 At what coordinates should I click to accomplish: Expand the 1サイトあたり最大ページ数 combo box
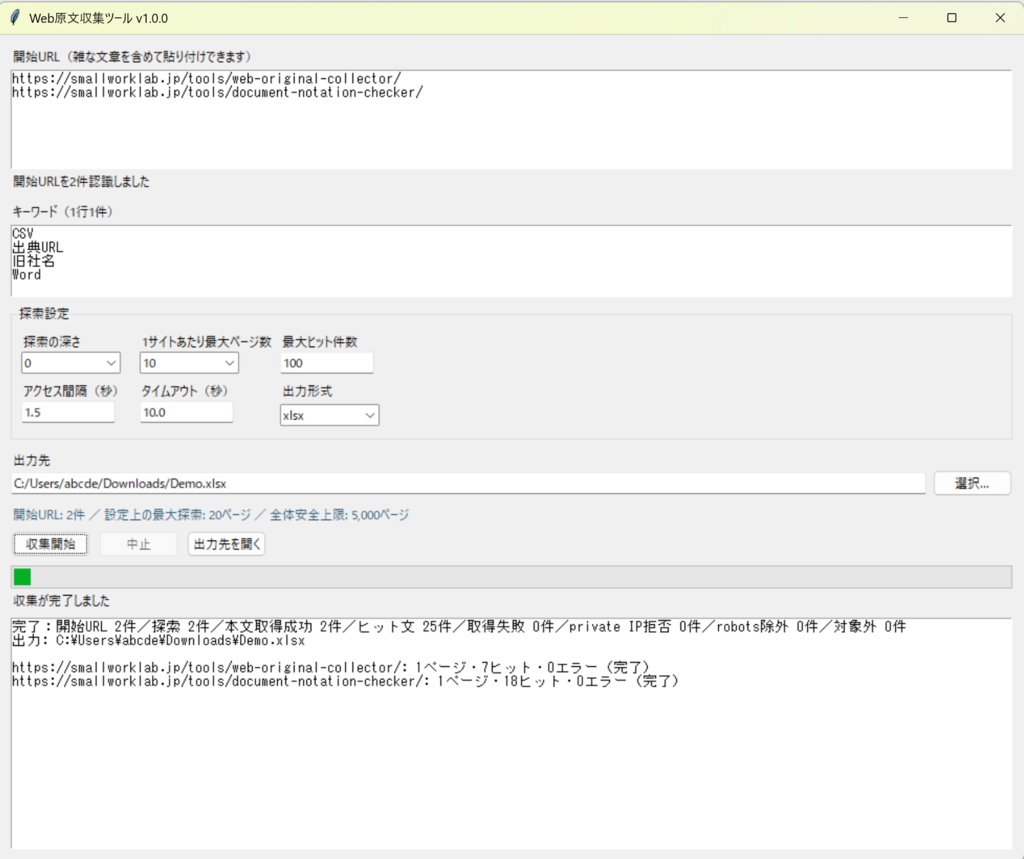[x=189, y=363]
